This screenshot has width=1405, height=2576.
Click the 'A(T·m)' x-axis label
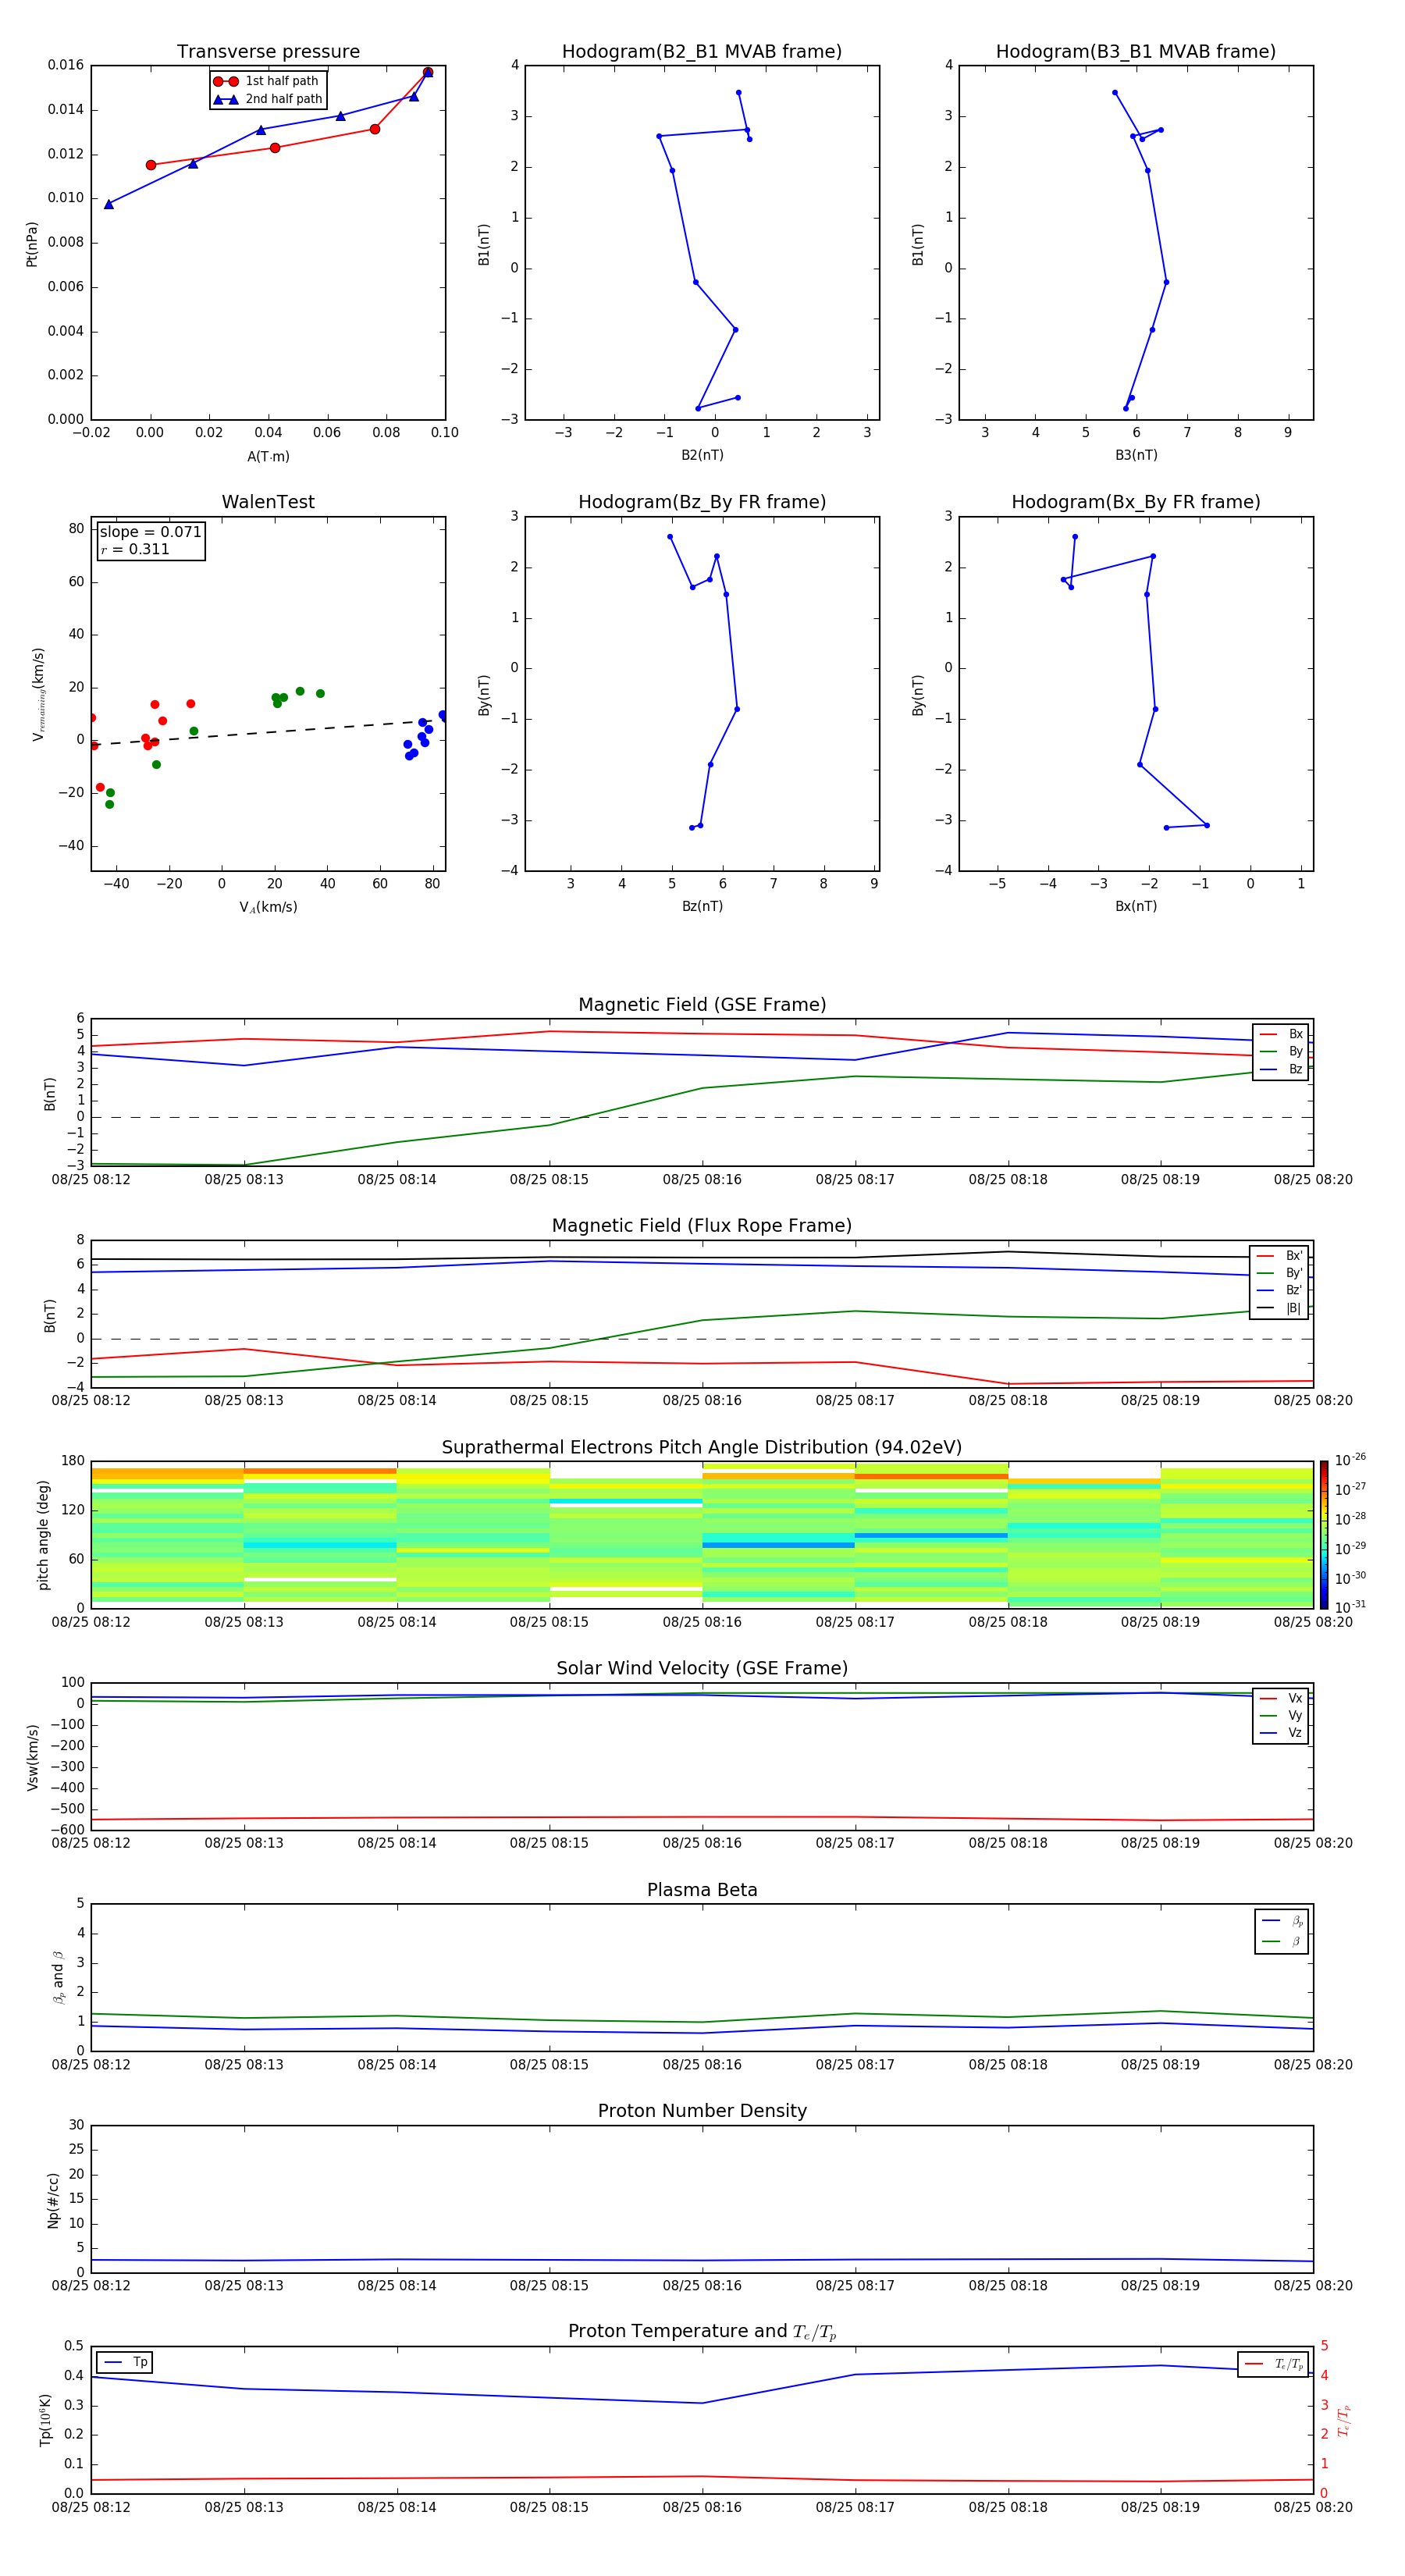tap(268, 457)
